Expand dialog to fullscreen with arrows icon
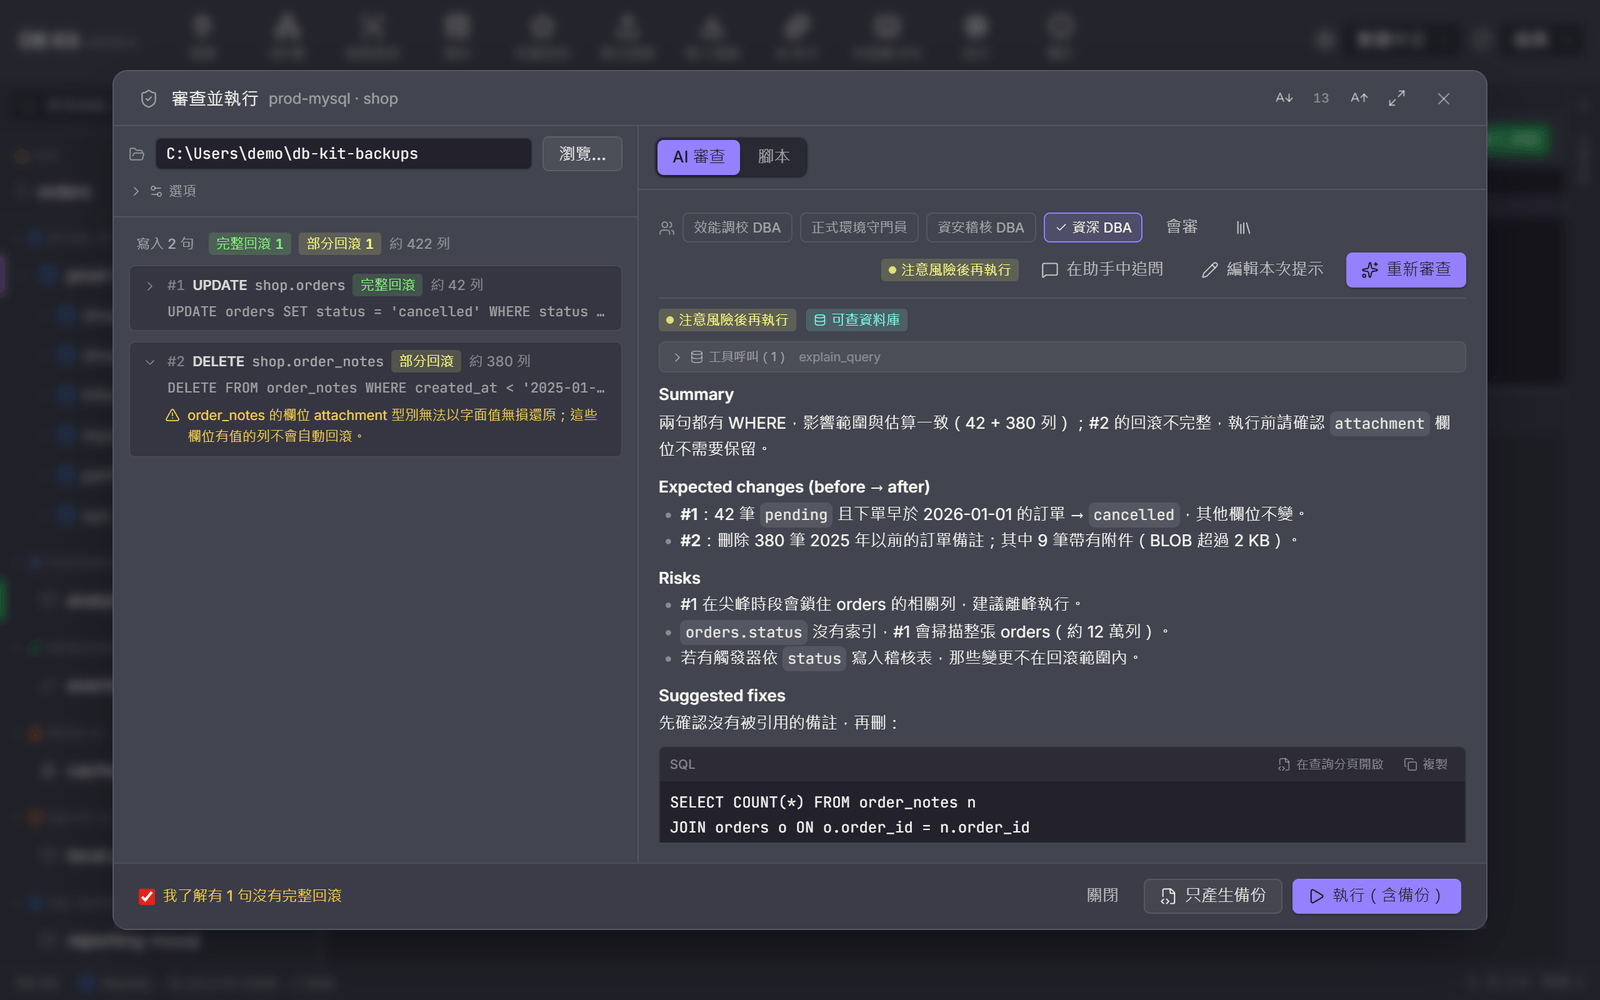 click(1397, 98)
